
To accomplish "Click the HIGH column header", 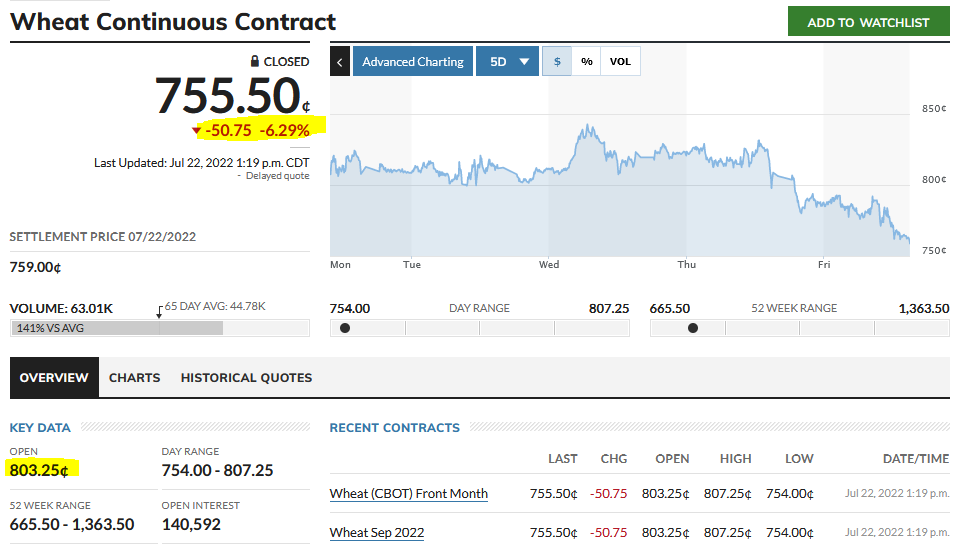I will click(x=736, y=459).
